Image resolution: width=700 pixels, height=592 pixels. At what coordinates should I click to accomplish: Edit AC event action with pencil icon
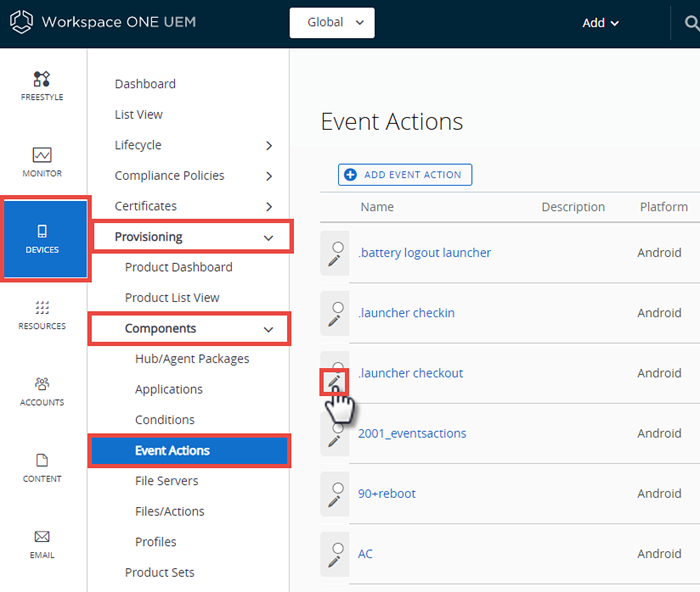[x=333, y=562]
